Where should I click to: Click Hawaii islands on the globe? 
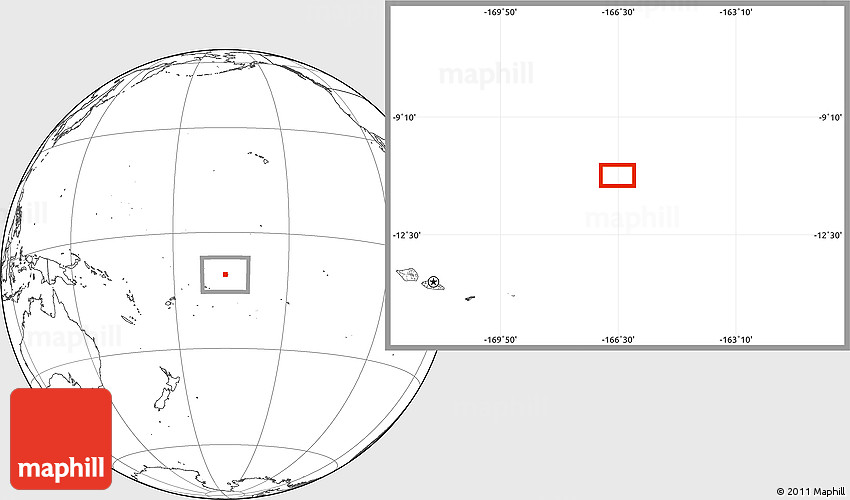point(259,157)
